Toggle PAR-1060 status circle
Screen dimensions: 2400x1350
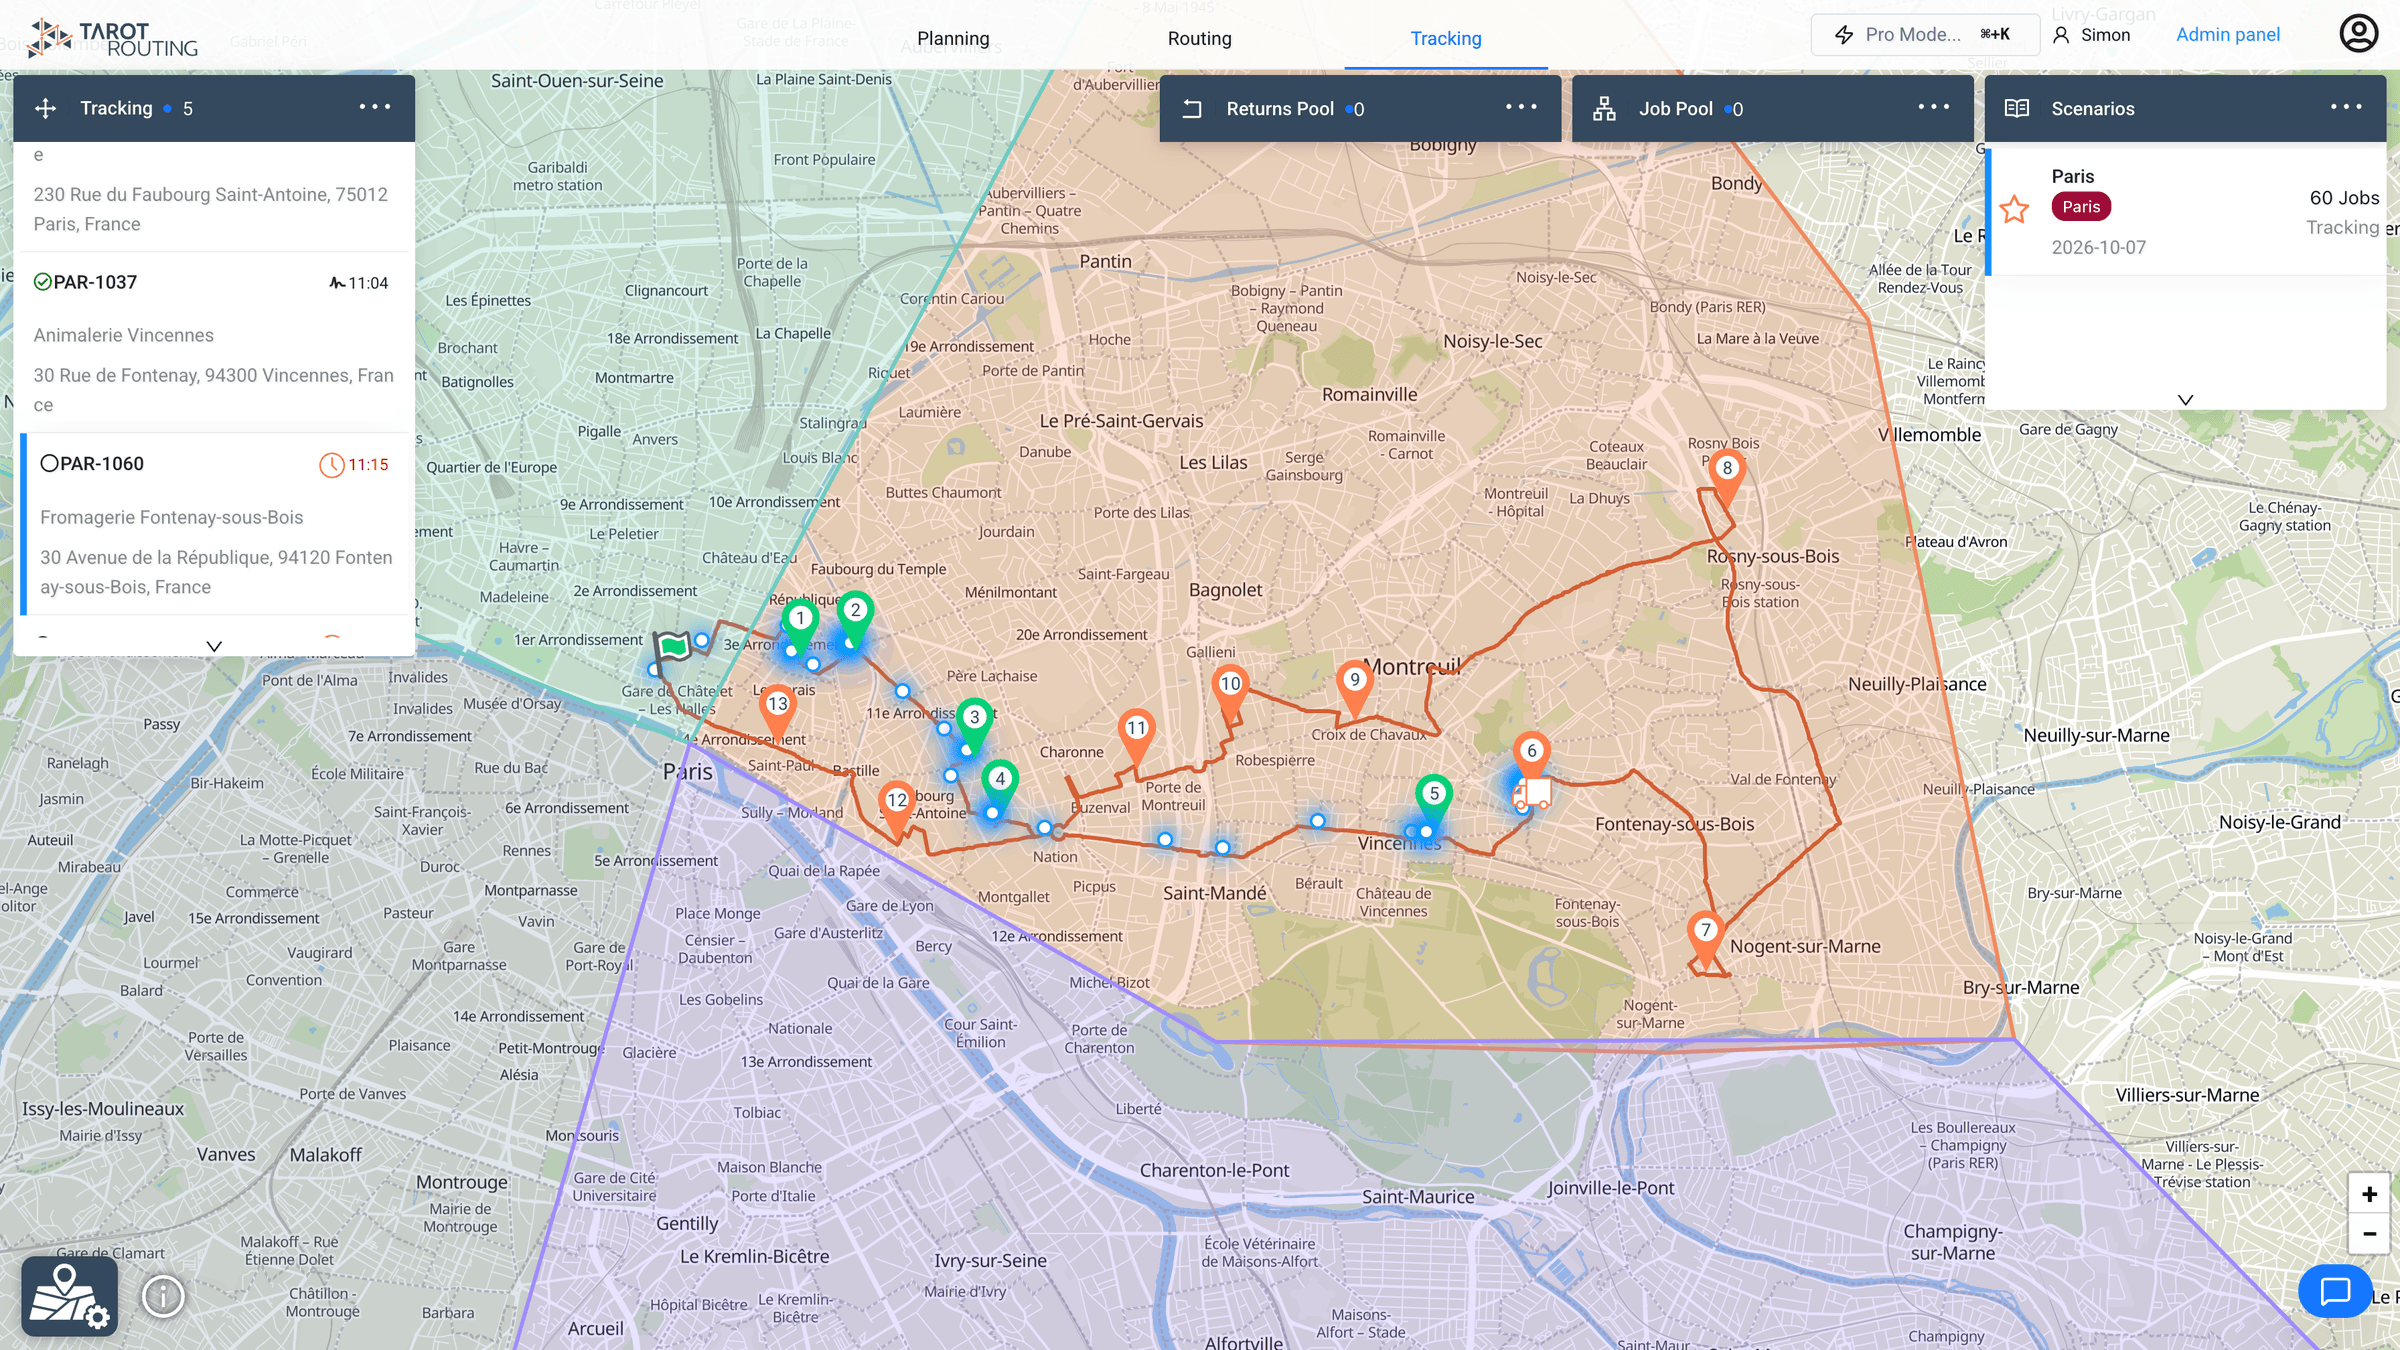[49, 463]
